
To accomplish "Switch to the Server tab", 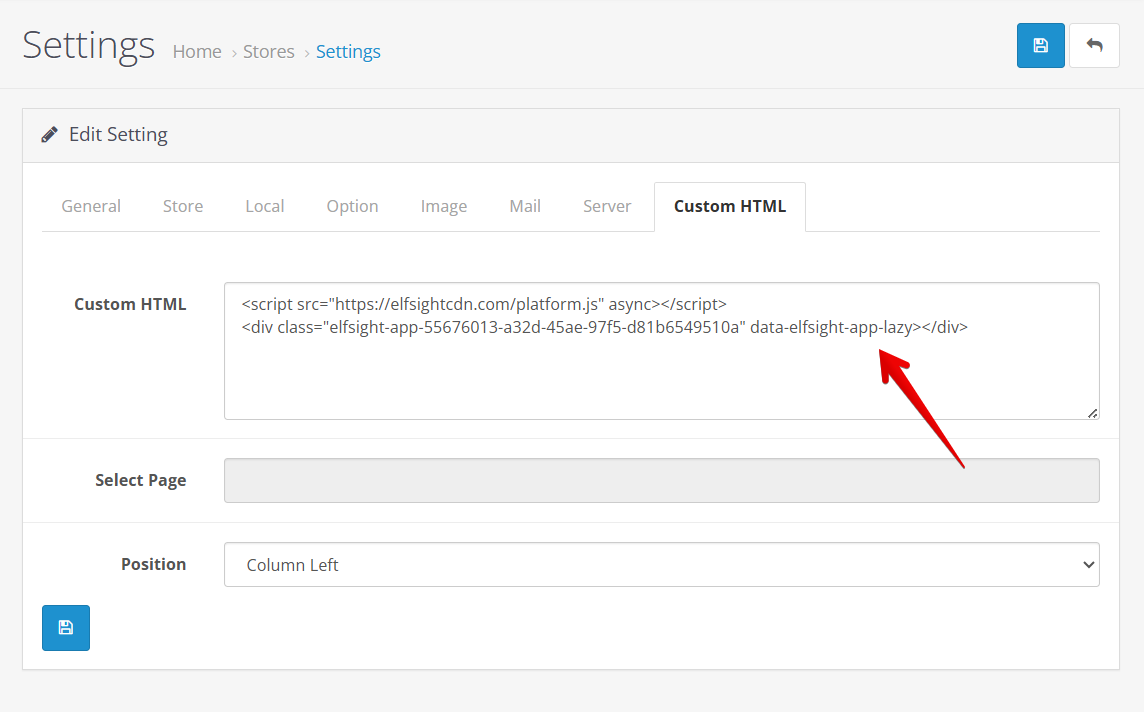I will point(607,206).
